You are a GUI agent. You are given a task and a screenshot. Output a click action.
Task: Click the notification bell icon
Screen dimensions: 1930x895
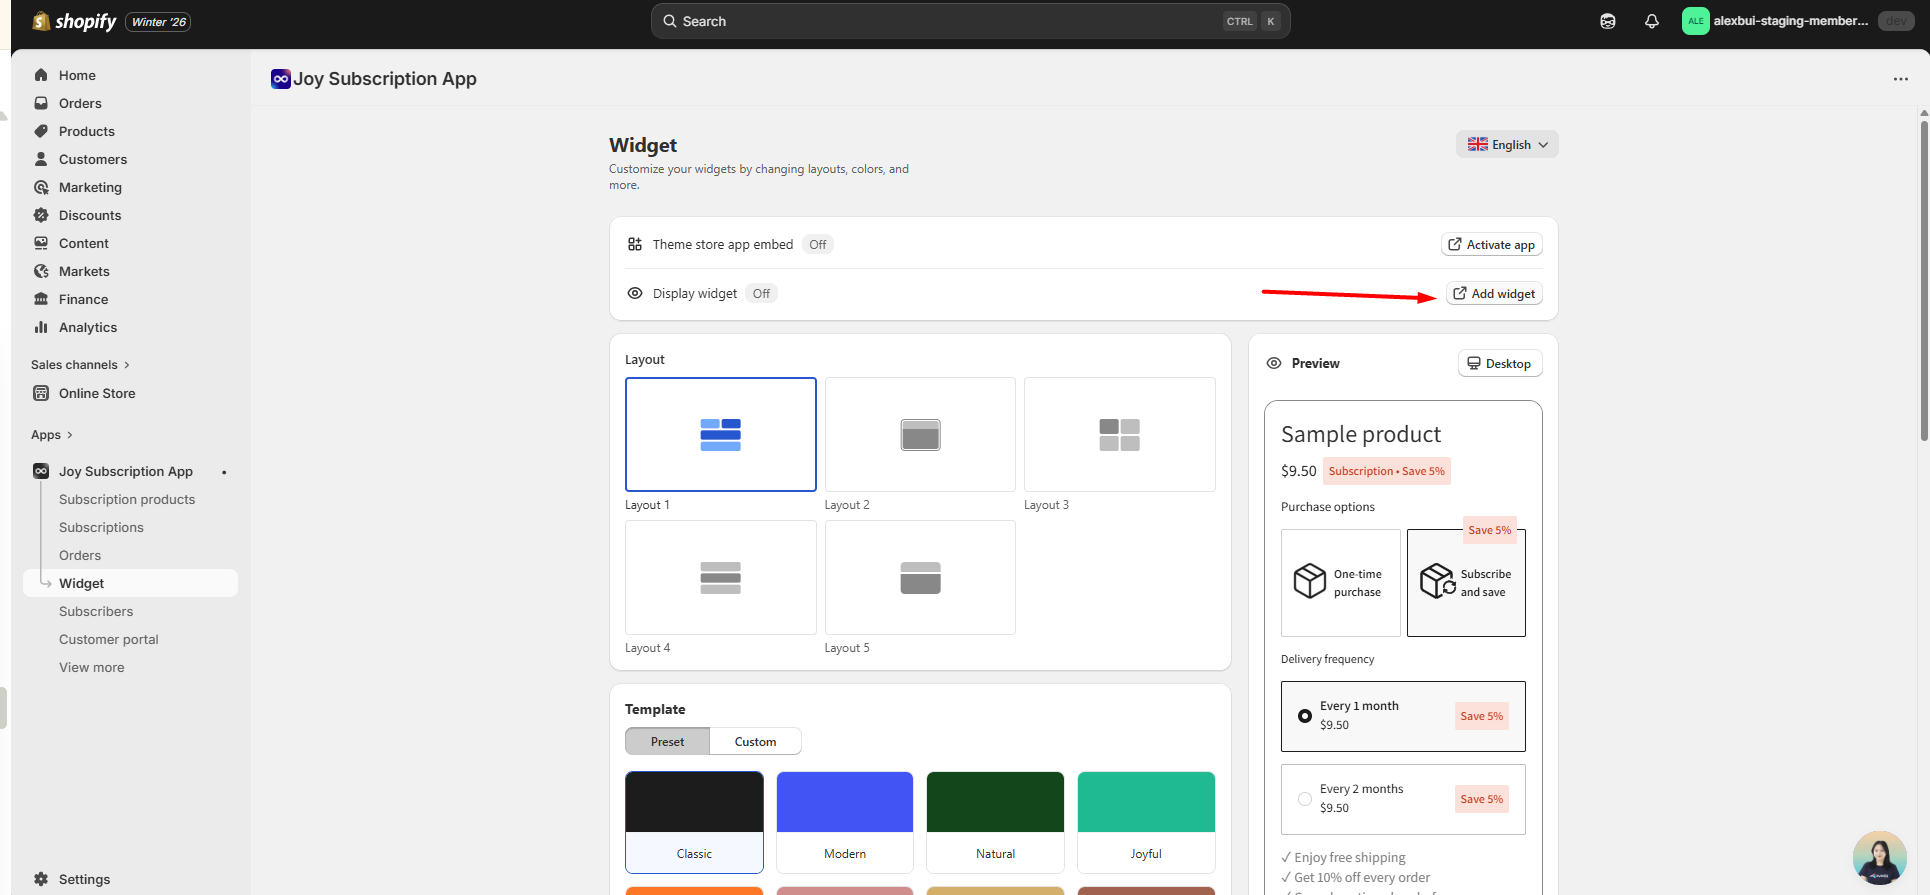1651,21
